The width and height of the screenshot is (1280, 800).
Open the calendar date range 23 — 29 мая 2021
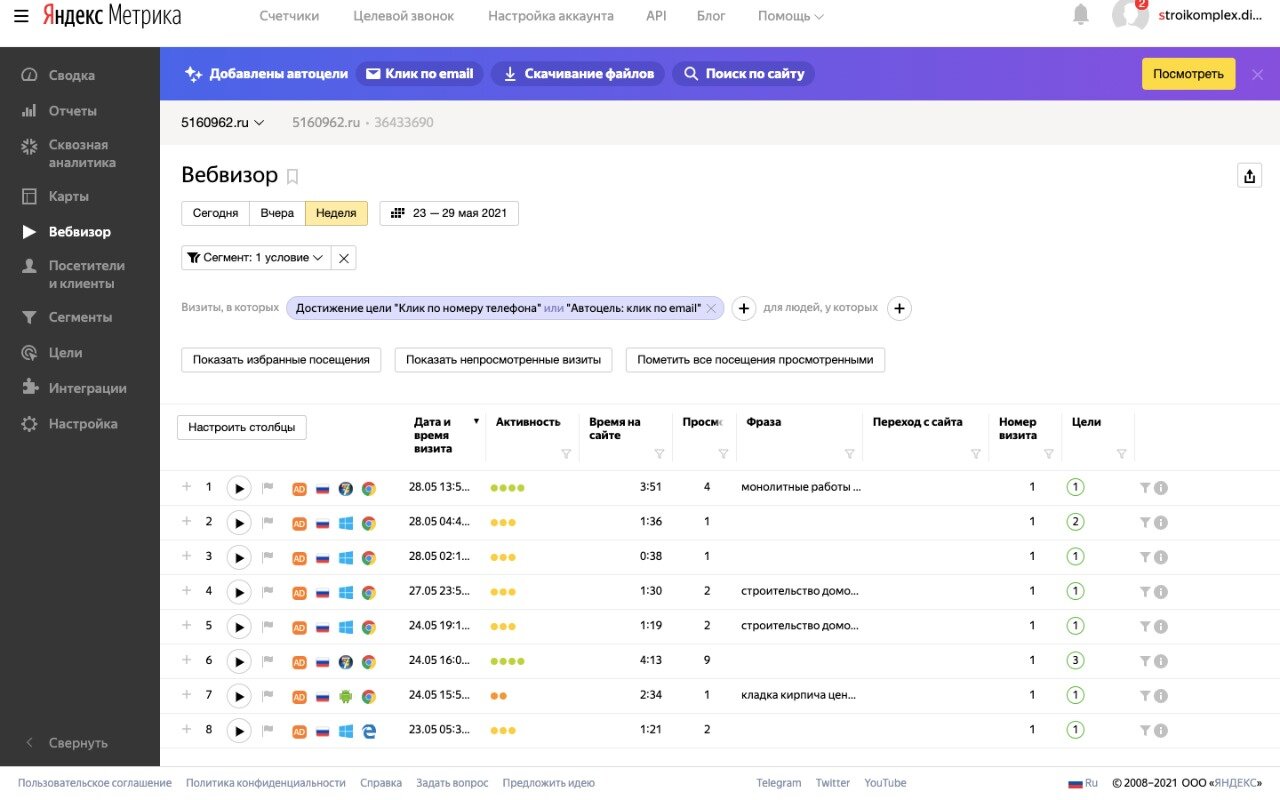point(449,213)
